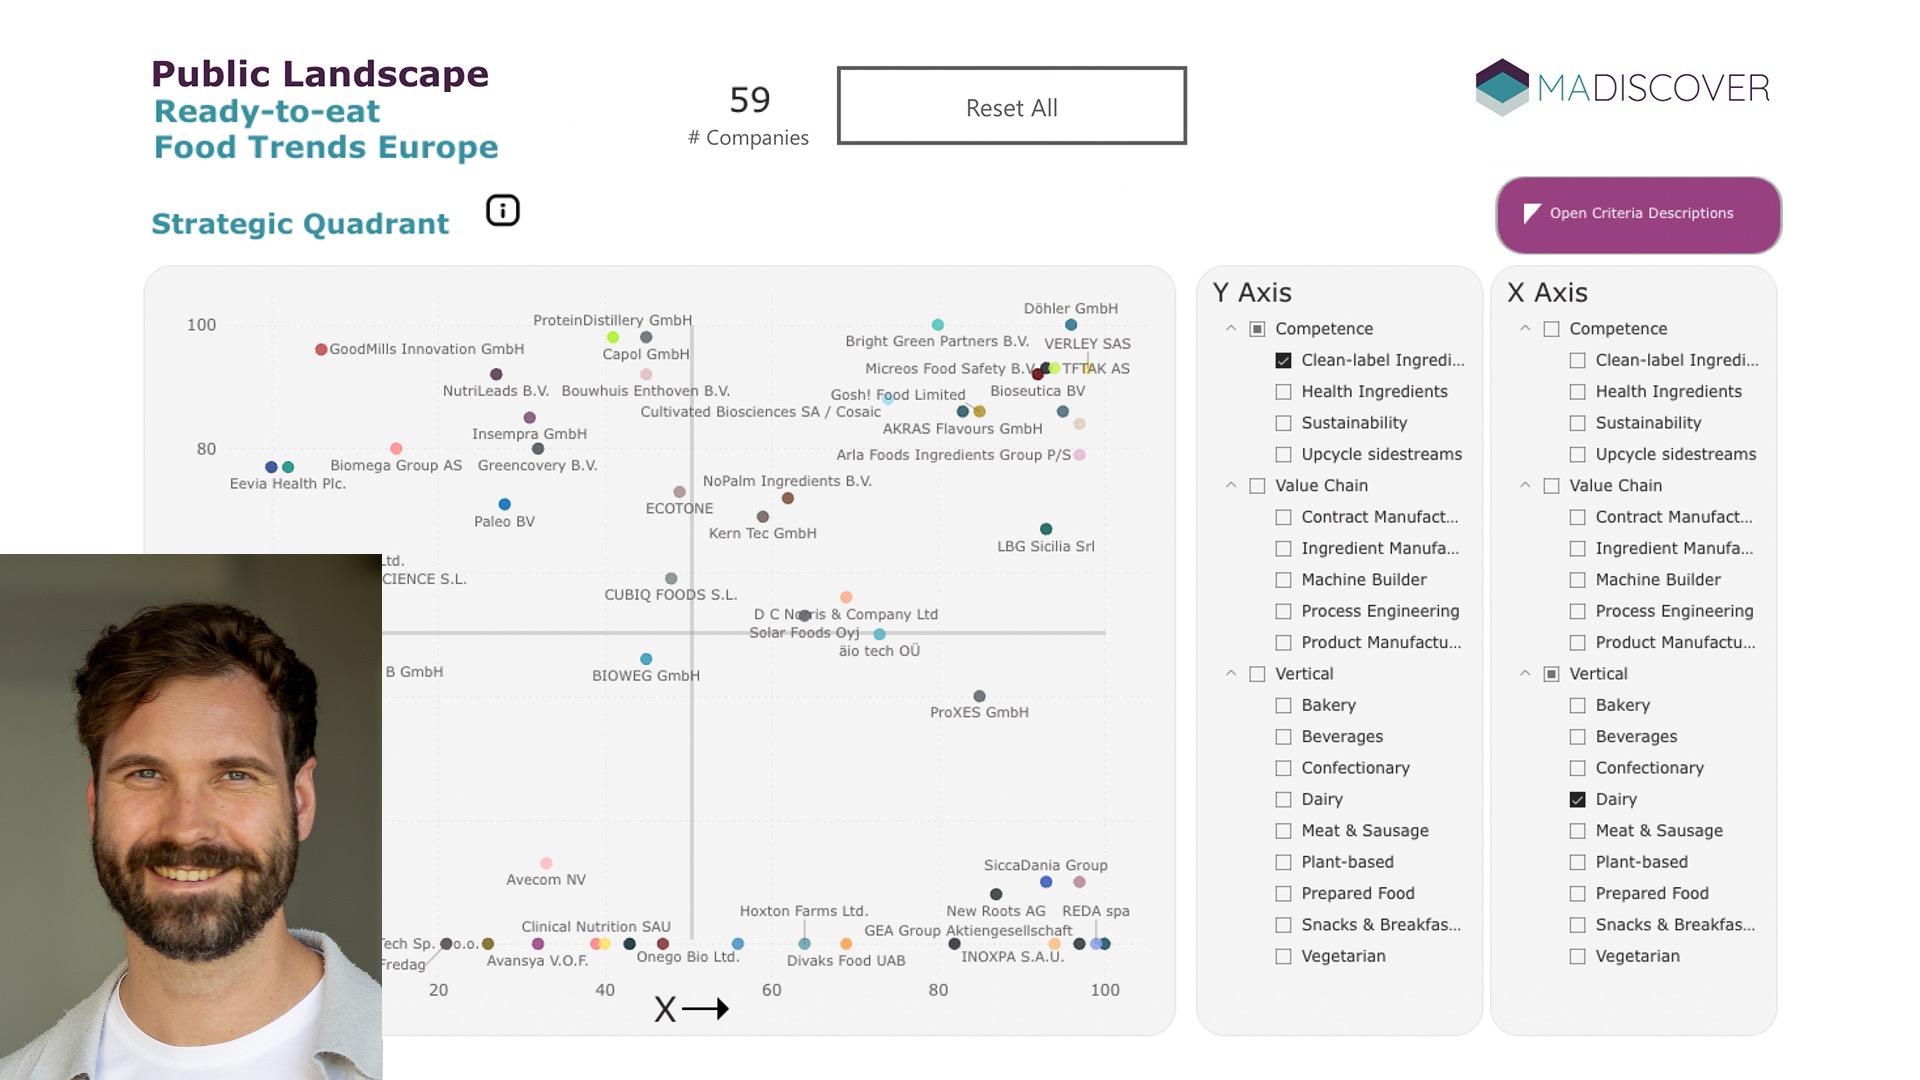Viewport: 1920px width, 1080px height.
Task: Open Criteria Descriptions
Action: [x=1638, y=214]
